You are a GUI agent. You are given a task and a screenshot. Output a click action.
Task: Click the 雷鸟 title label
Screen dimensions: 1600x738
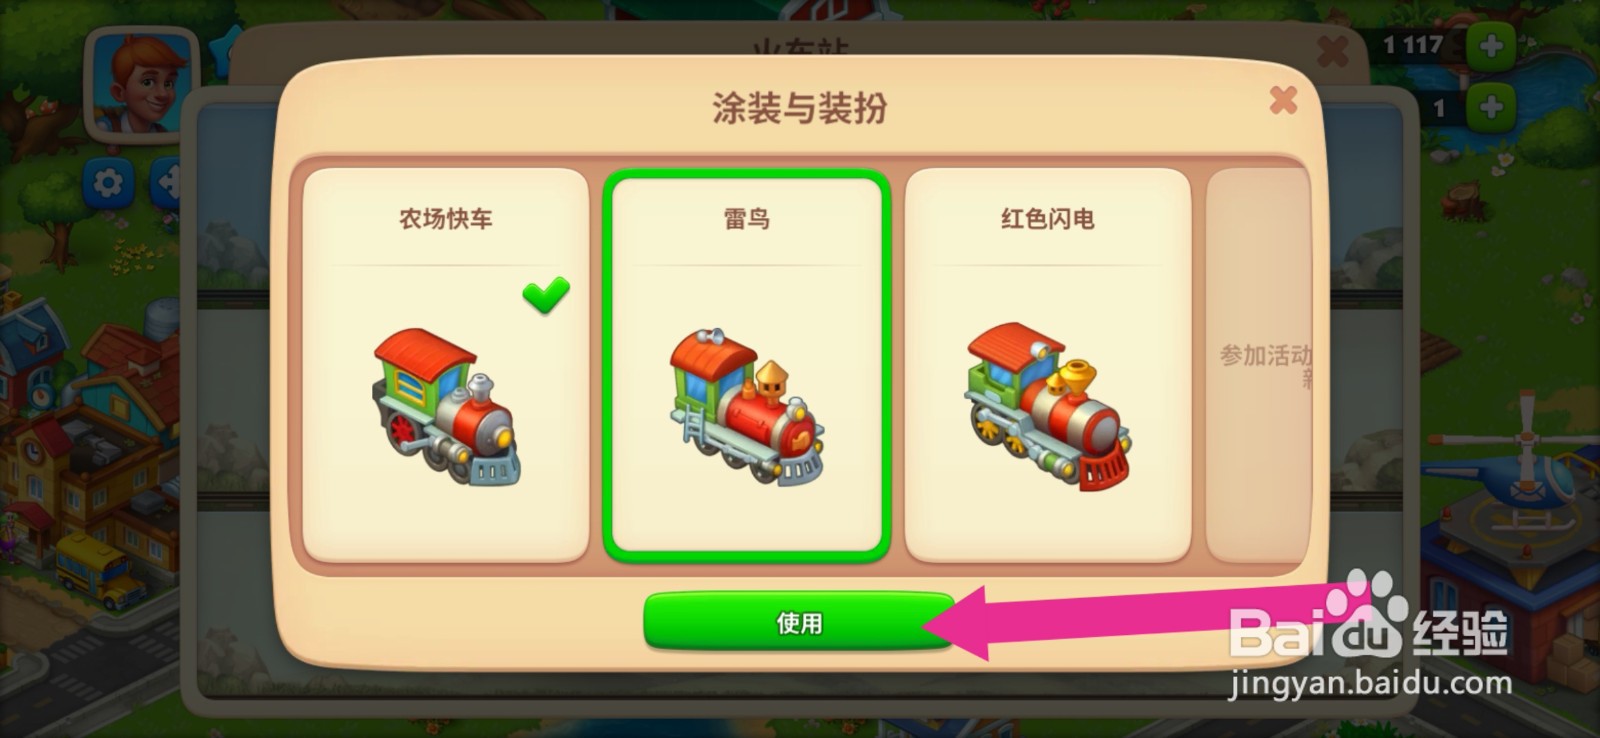tap(747, 218)
